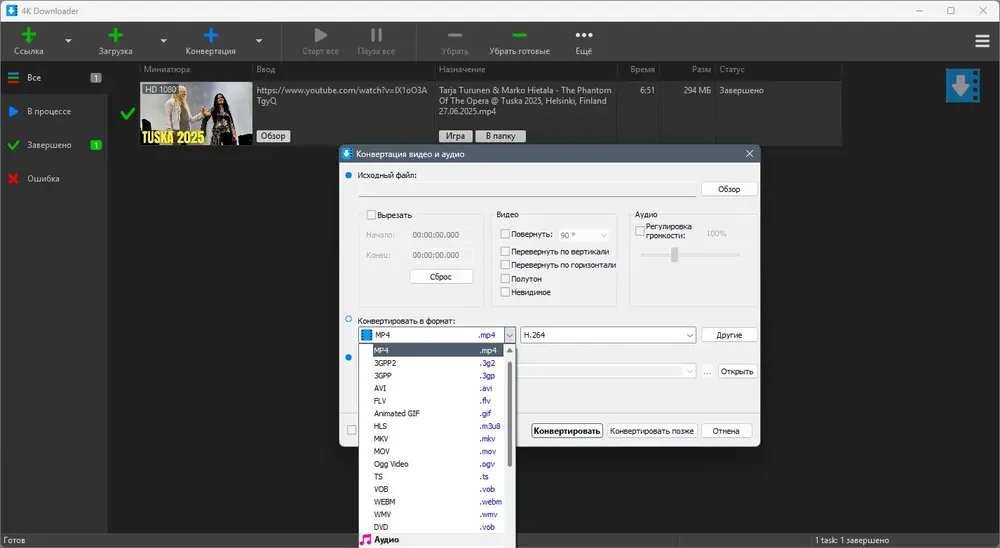Select the В процессе filter
1000x548 pixels.
[x=54, y=112]
